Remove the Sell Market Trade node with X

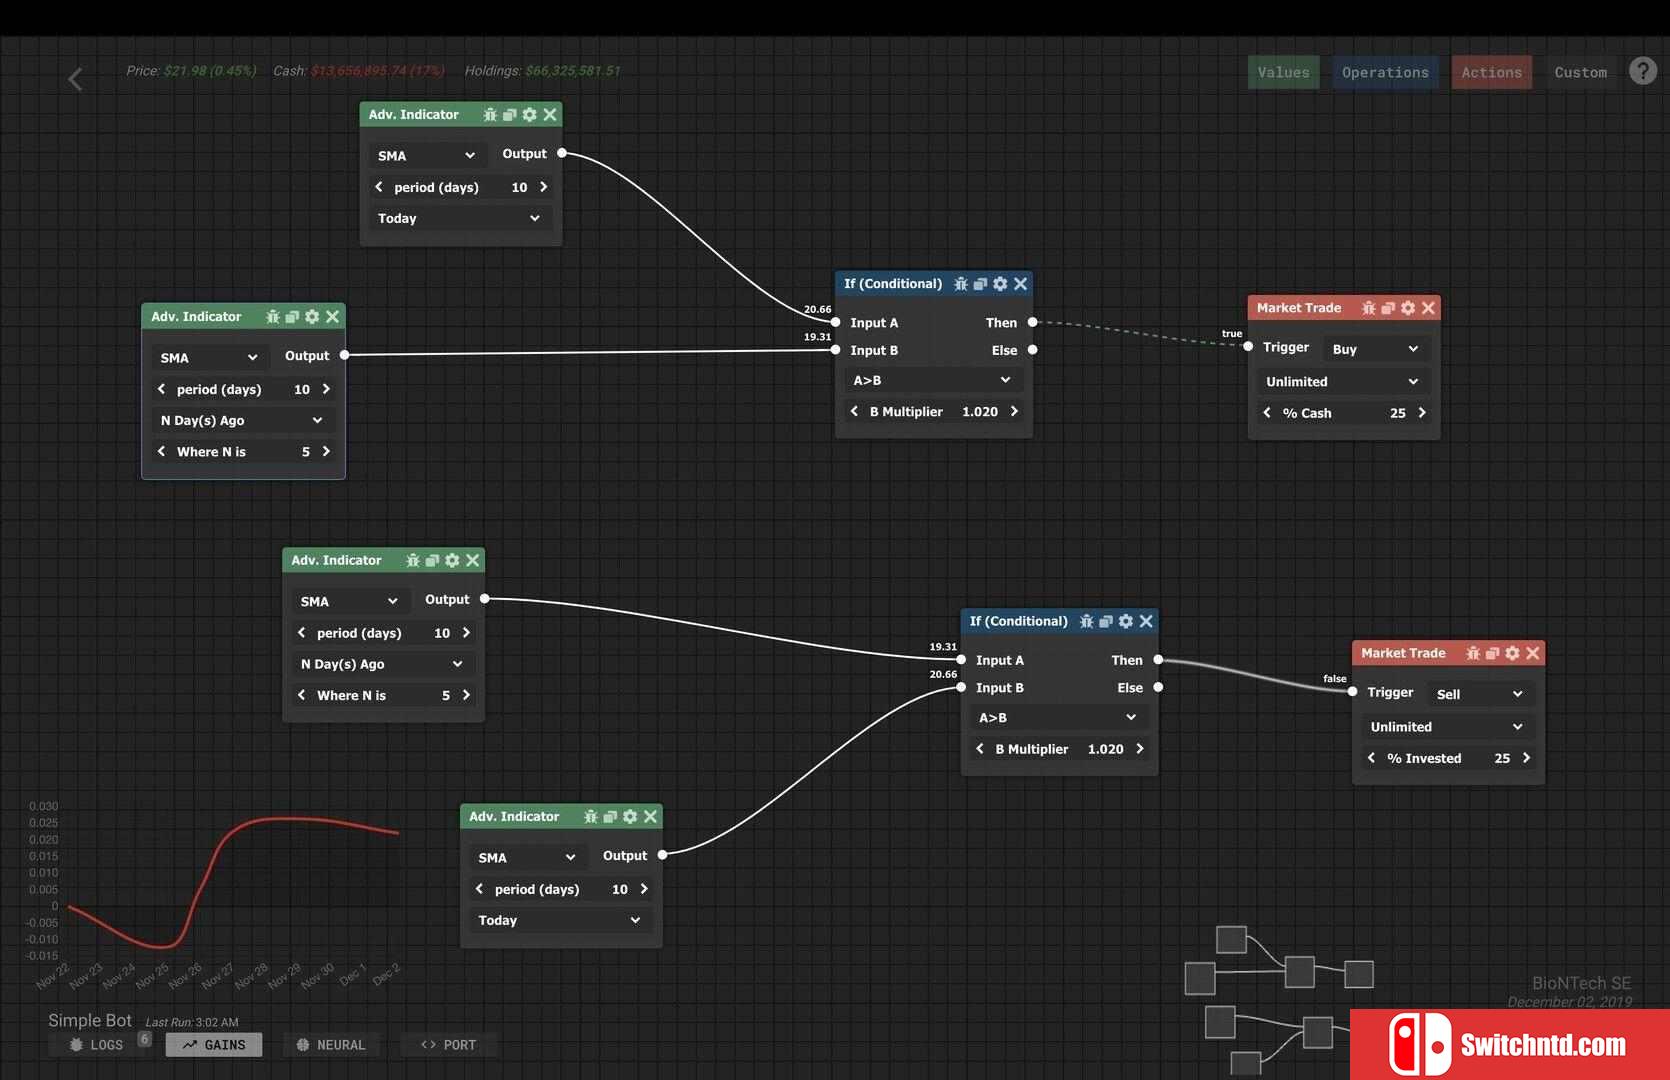[1532, 653]
